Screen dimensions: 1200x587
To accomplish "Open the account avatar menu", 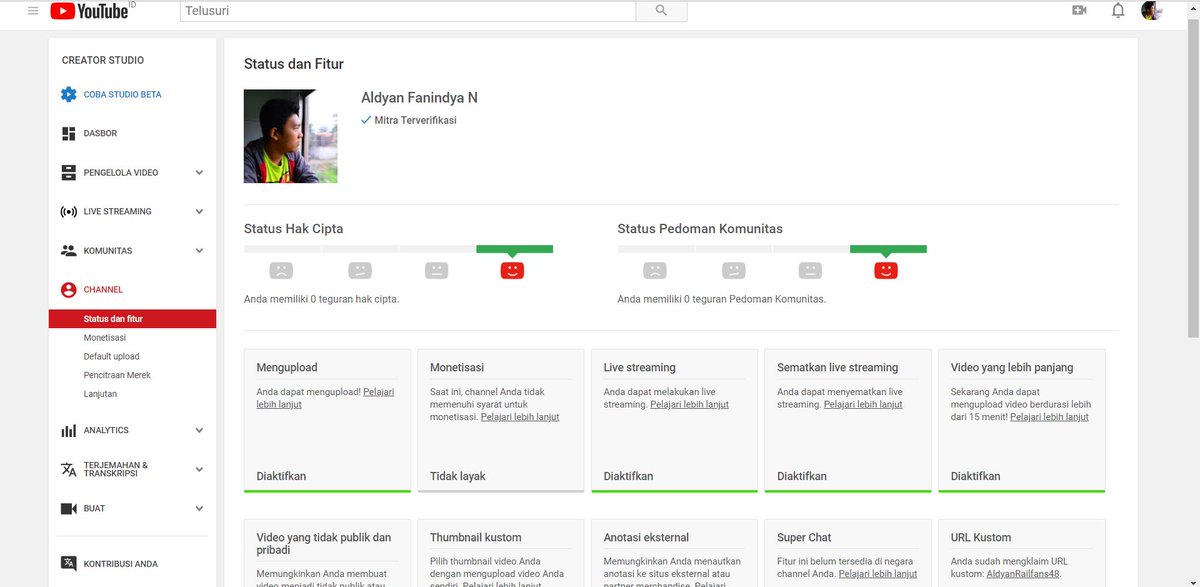I will click(x=1151, y=11).
